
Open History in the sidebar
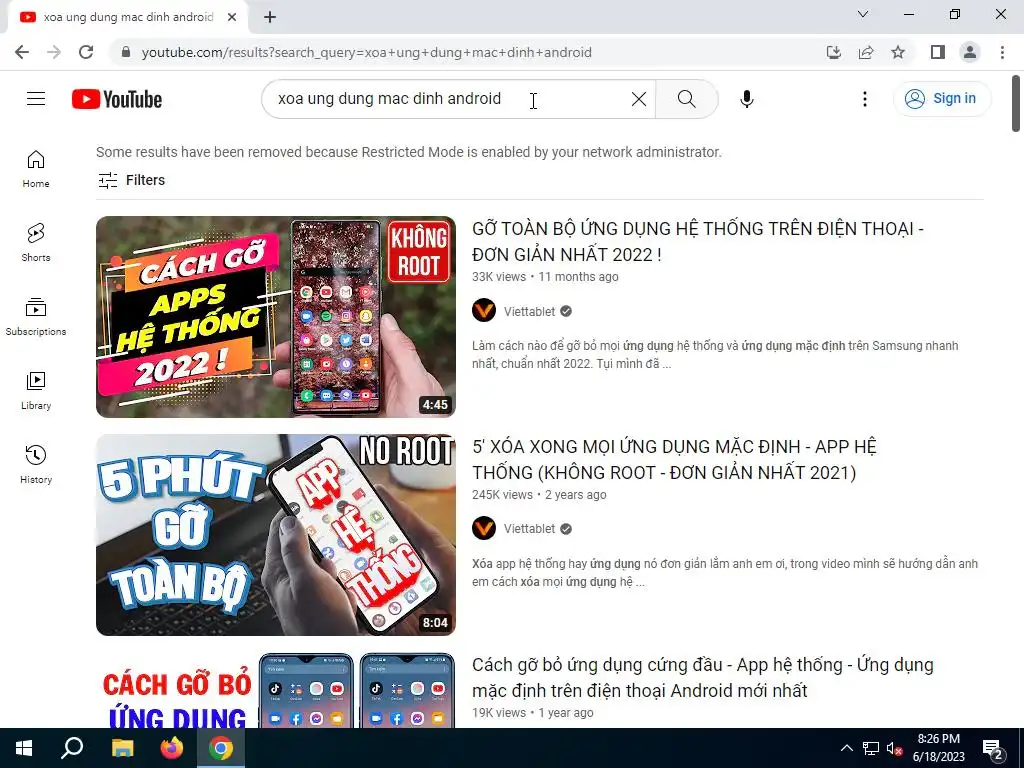pyautogui.click(x=36, y=464)
